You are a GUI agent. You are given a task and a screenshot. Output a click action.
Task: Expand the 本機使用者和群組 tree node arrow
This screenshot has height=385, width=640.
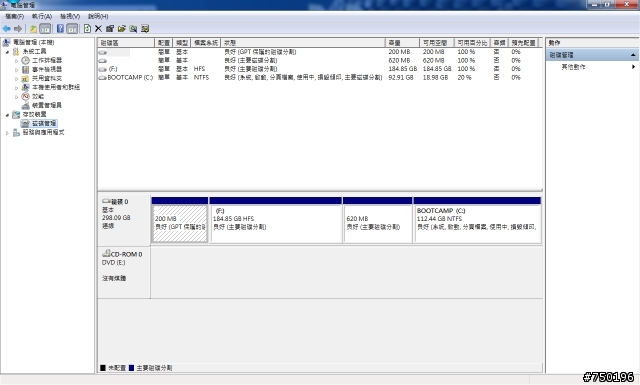click(x=17, y=88)
